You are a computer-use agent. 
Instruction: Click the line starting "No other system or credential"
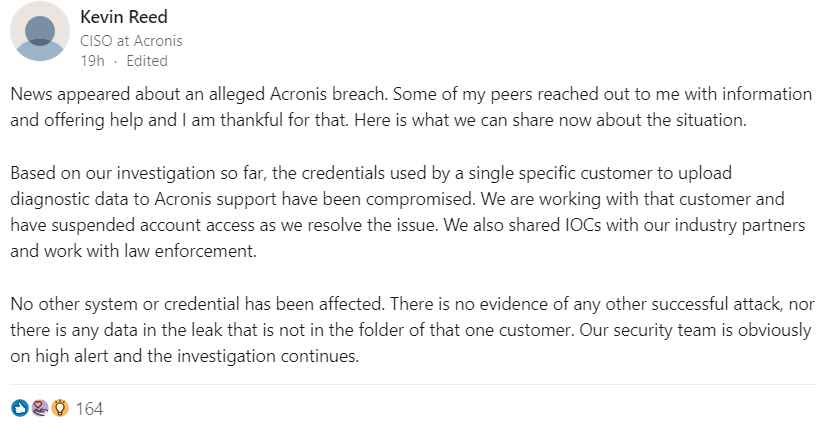pyautogui.click(x=411, y=304)
